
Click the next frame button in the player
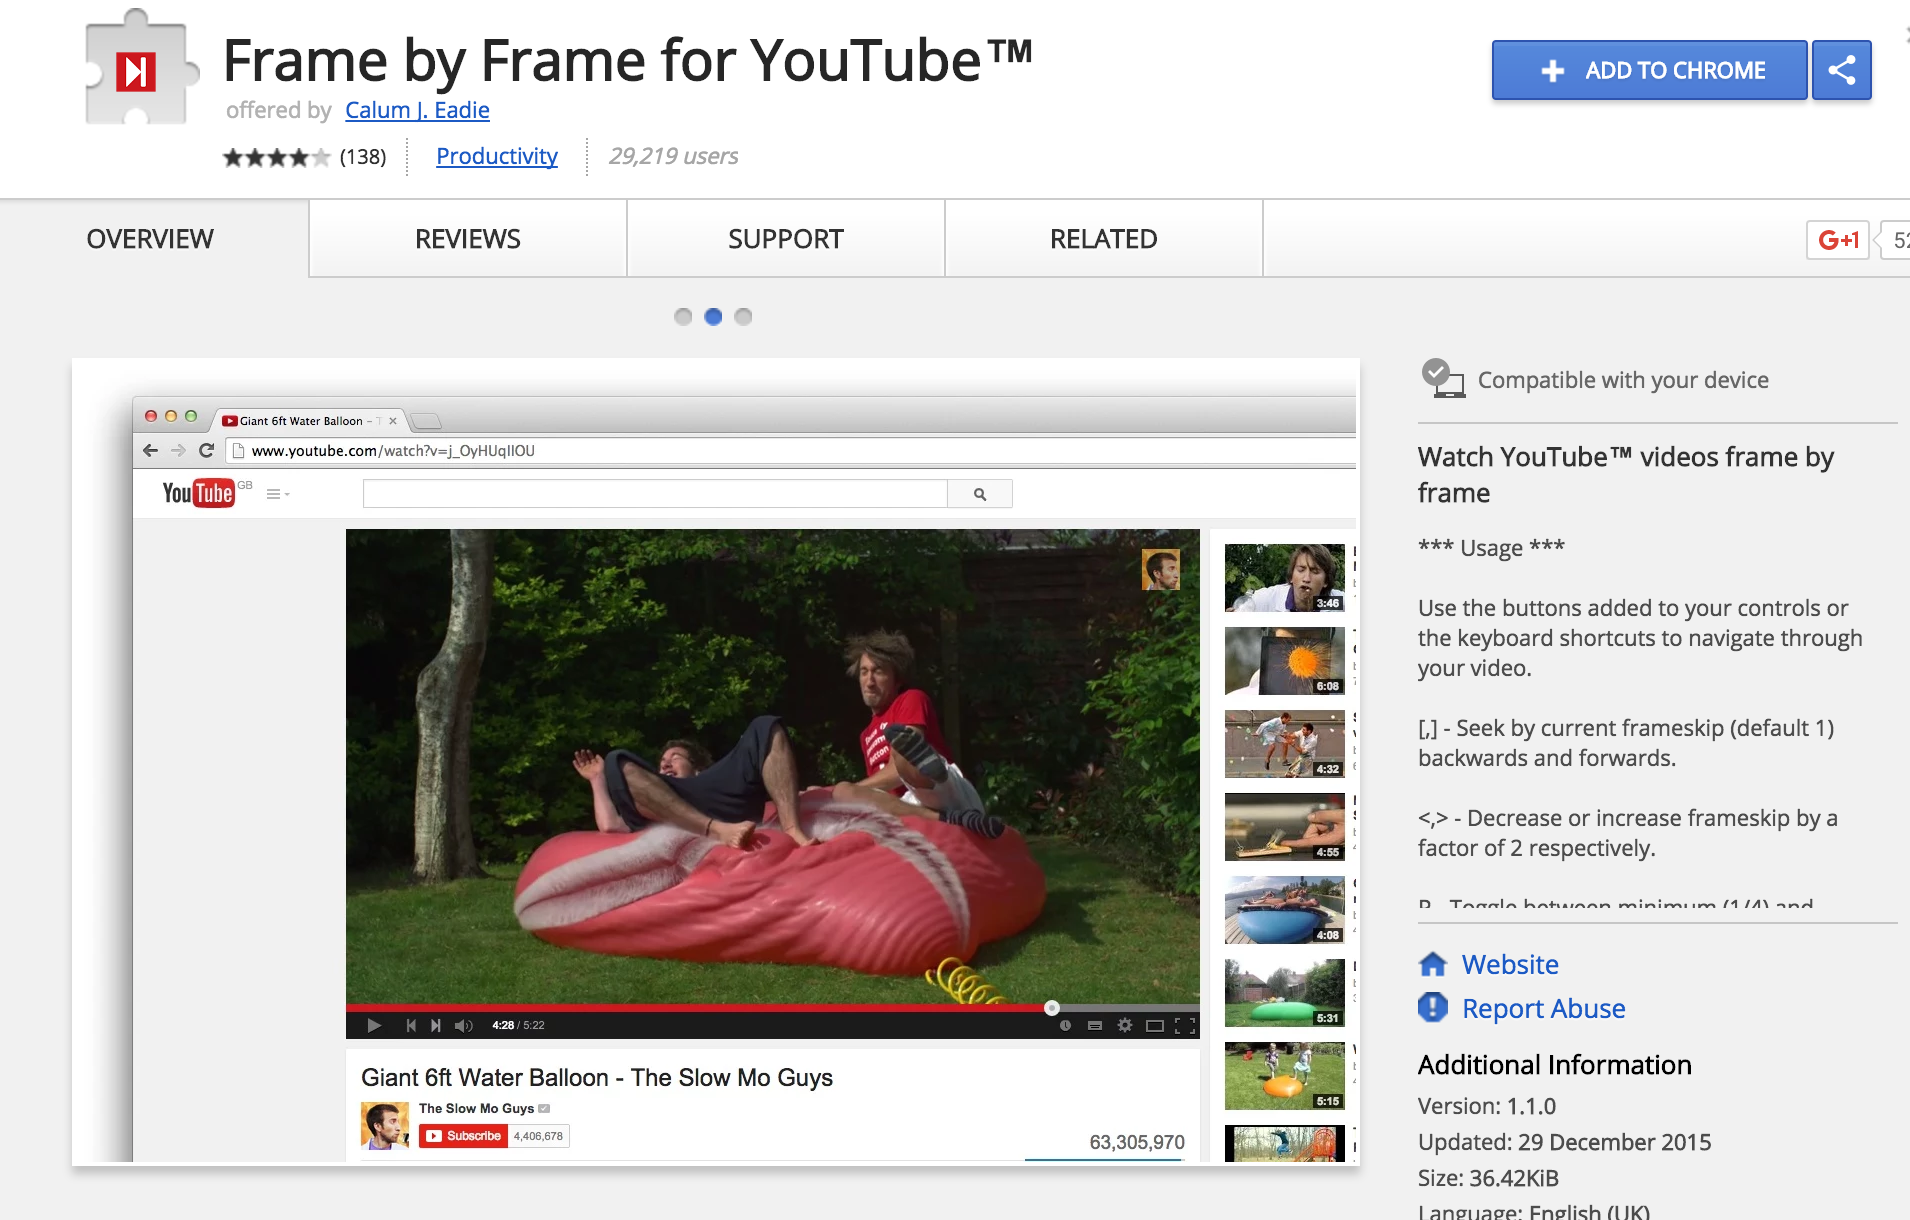pyautogui.click(x=436, y=1025)
